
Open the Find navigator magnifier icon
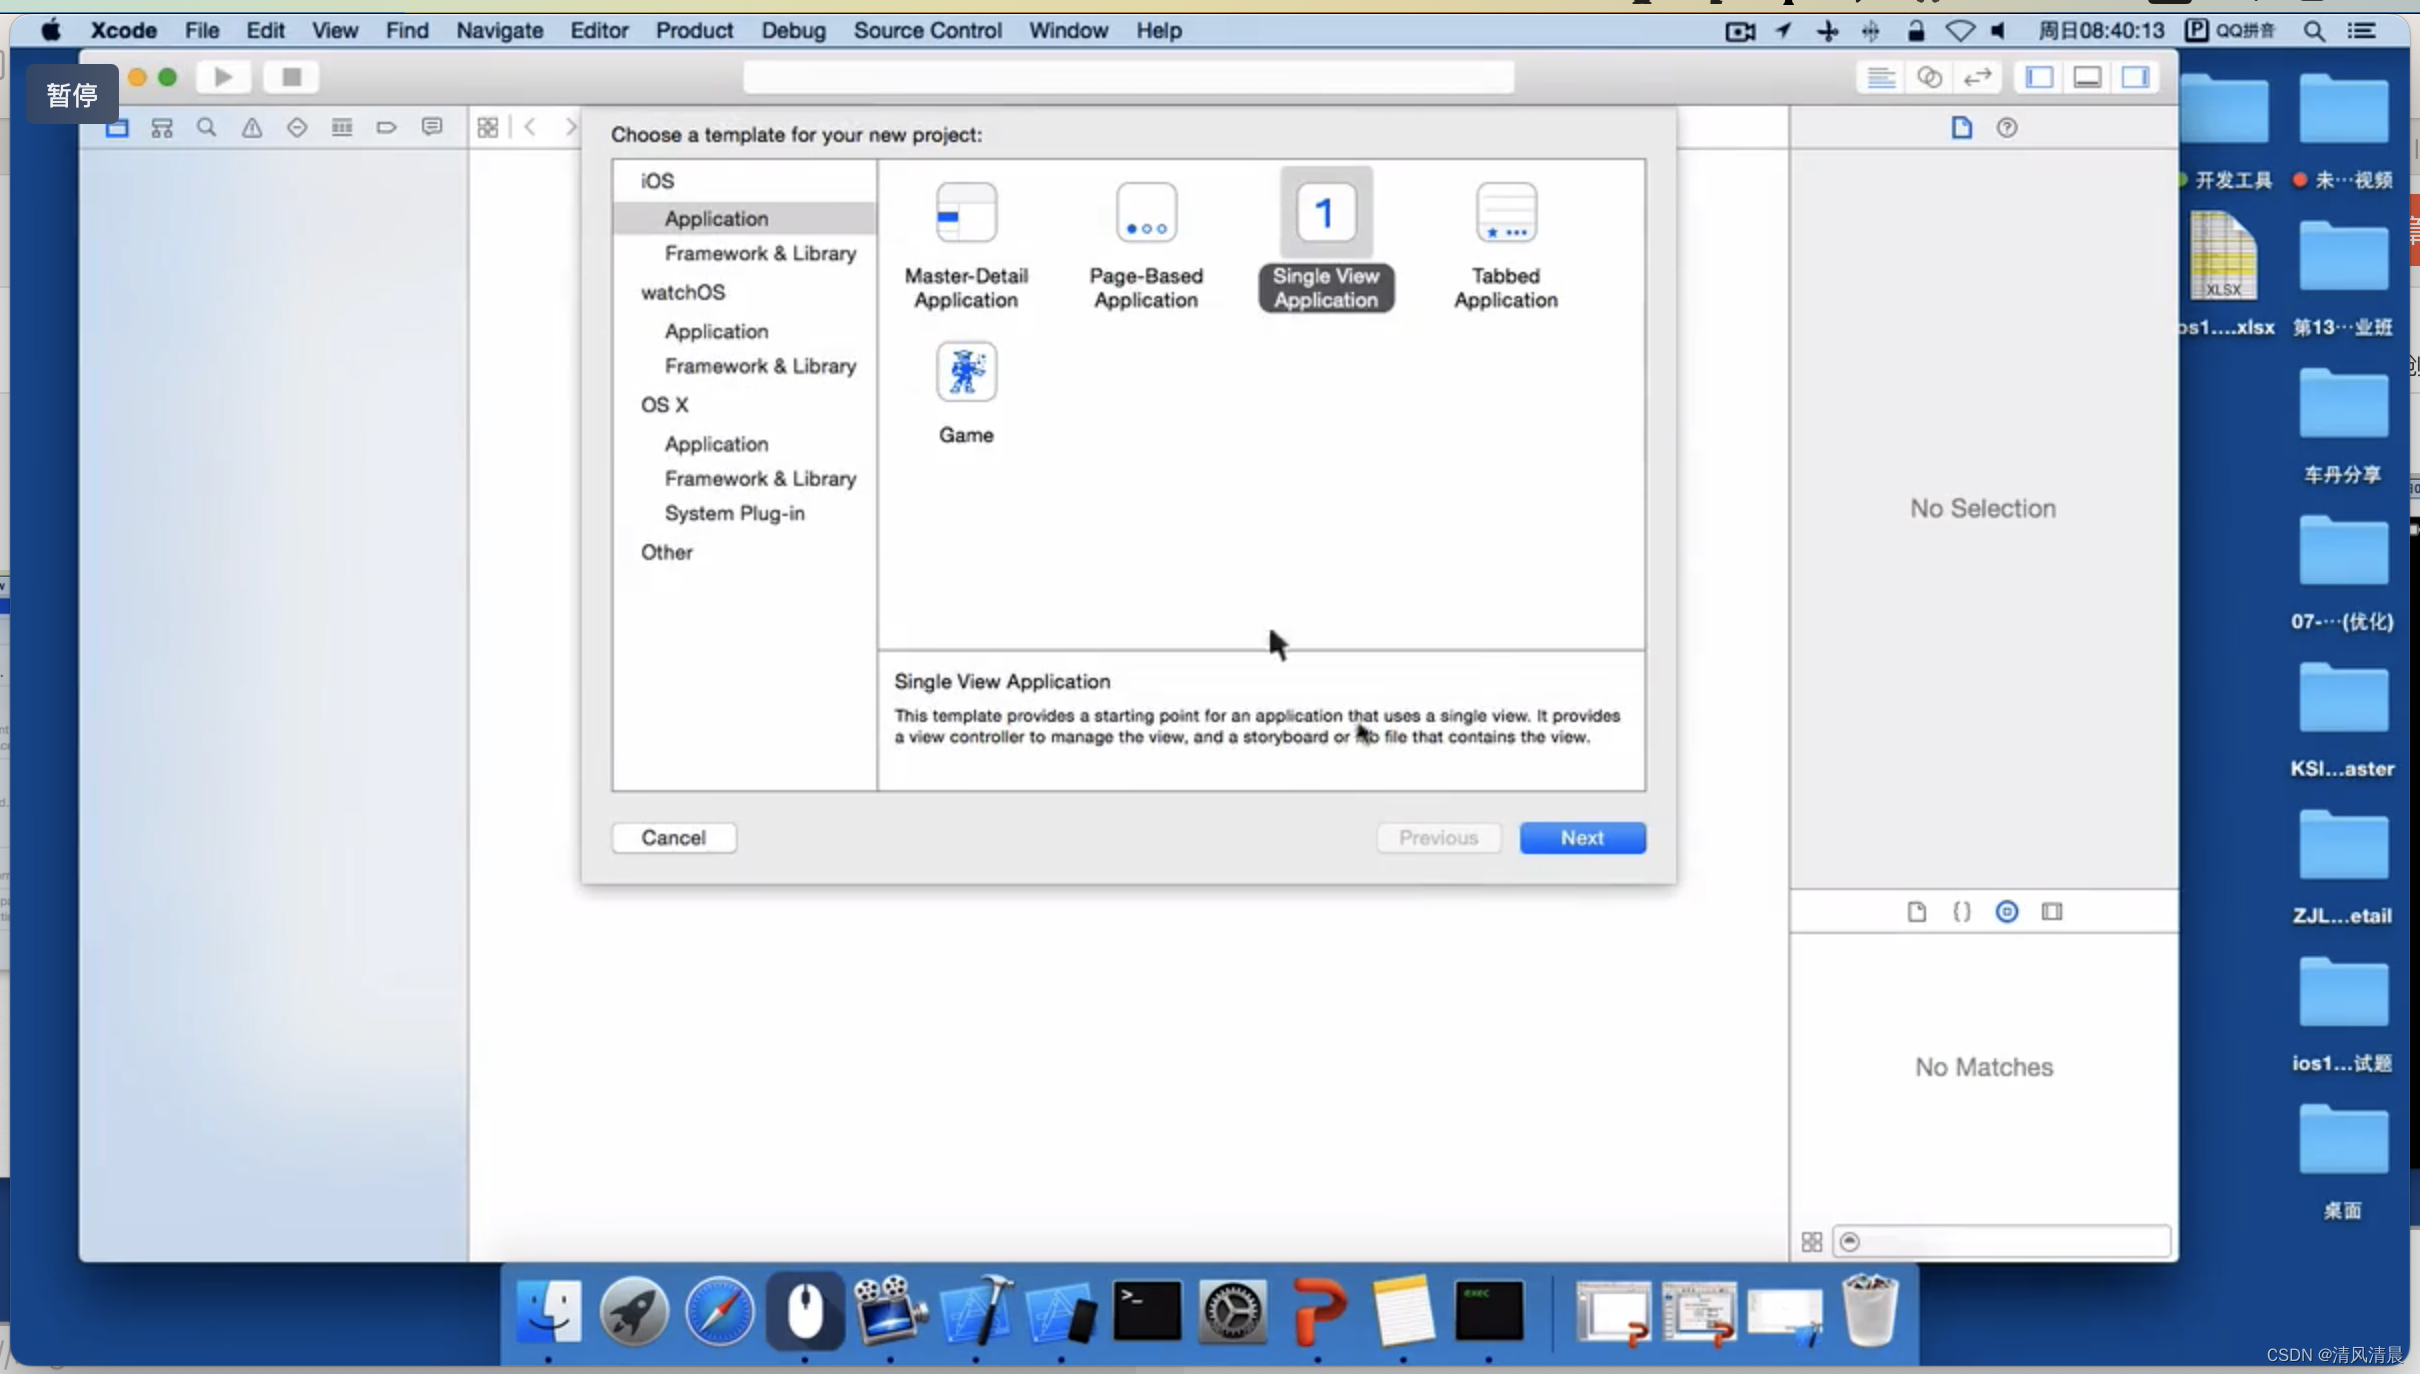207,127
